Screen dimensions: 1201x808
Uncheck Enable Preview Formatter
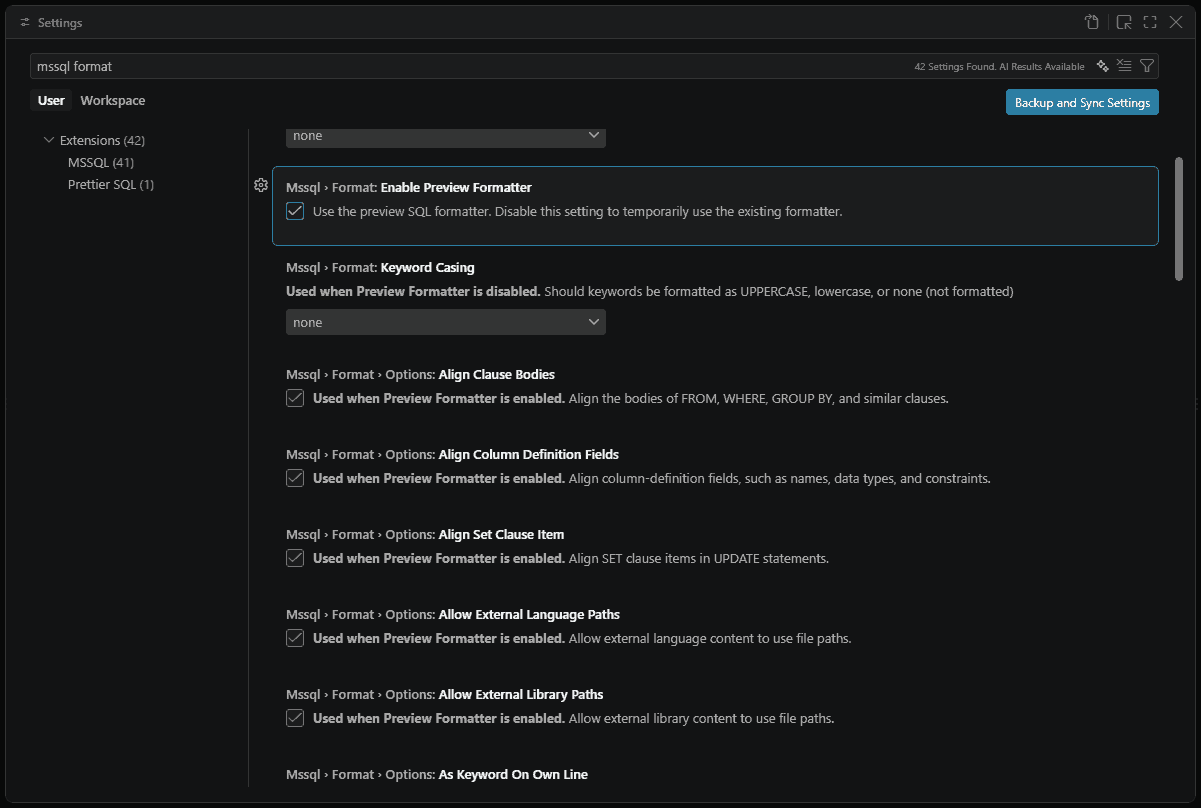[x=295, y=211]
